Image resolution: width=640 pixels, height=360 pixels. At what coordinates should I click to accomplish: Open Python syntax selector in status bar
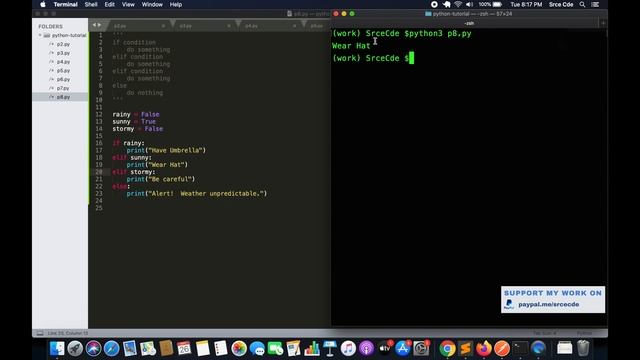coord(584,333)
